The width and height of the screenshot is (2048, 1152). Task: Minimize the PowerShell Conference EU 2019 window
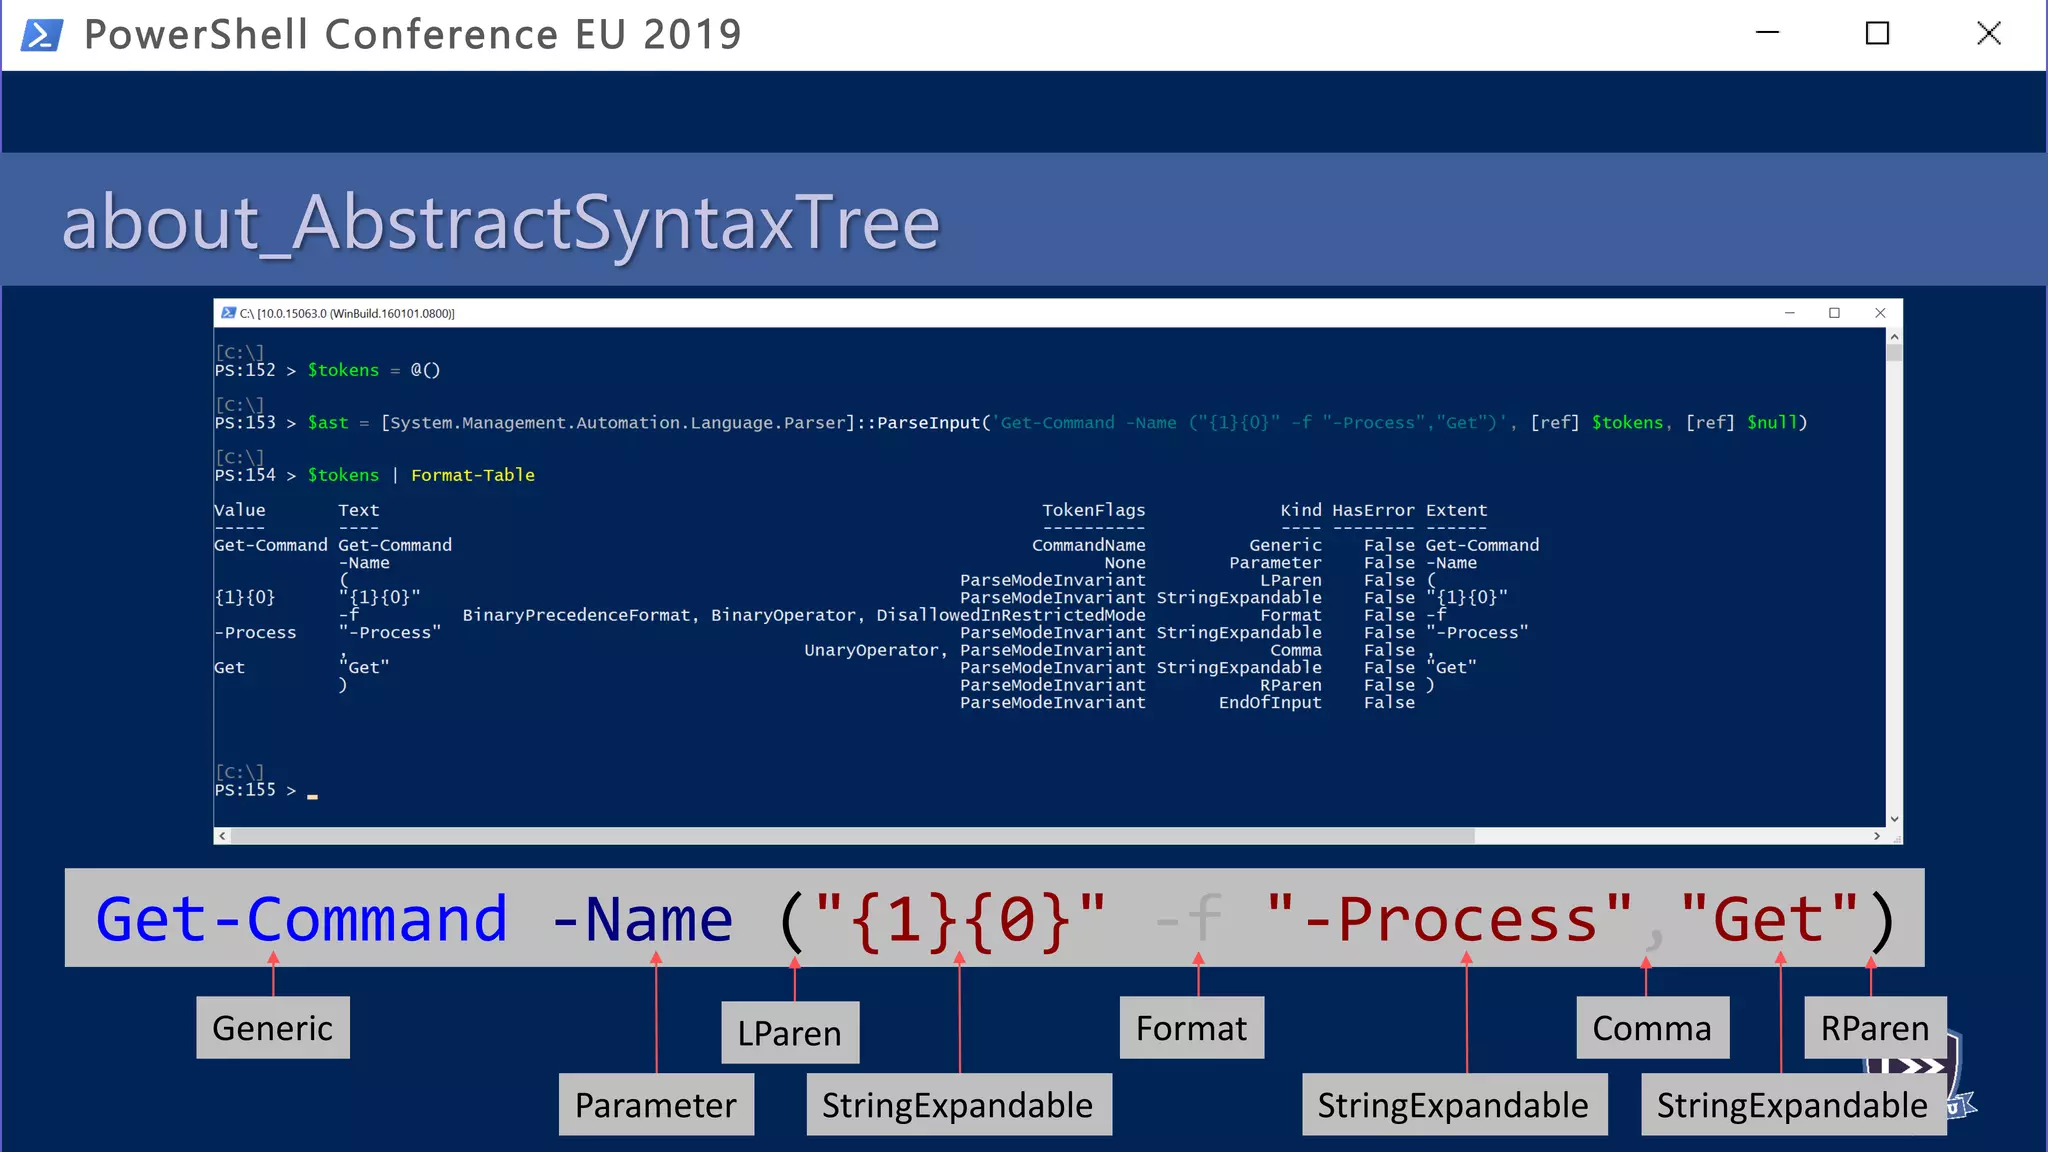(x=1767, y=33)
